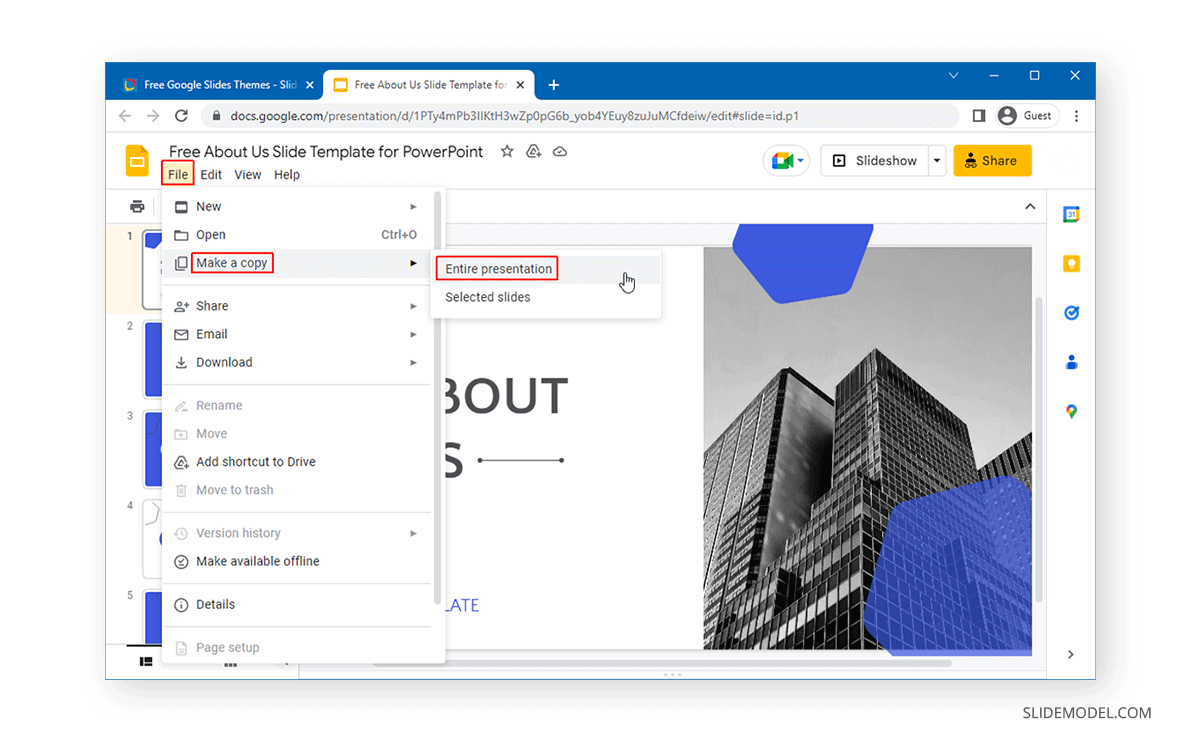Star this presentation

pos(507,151)
